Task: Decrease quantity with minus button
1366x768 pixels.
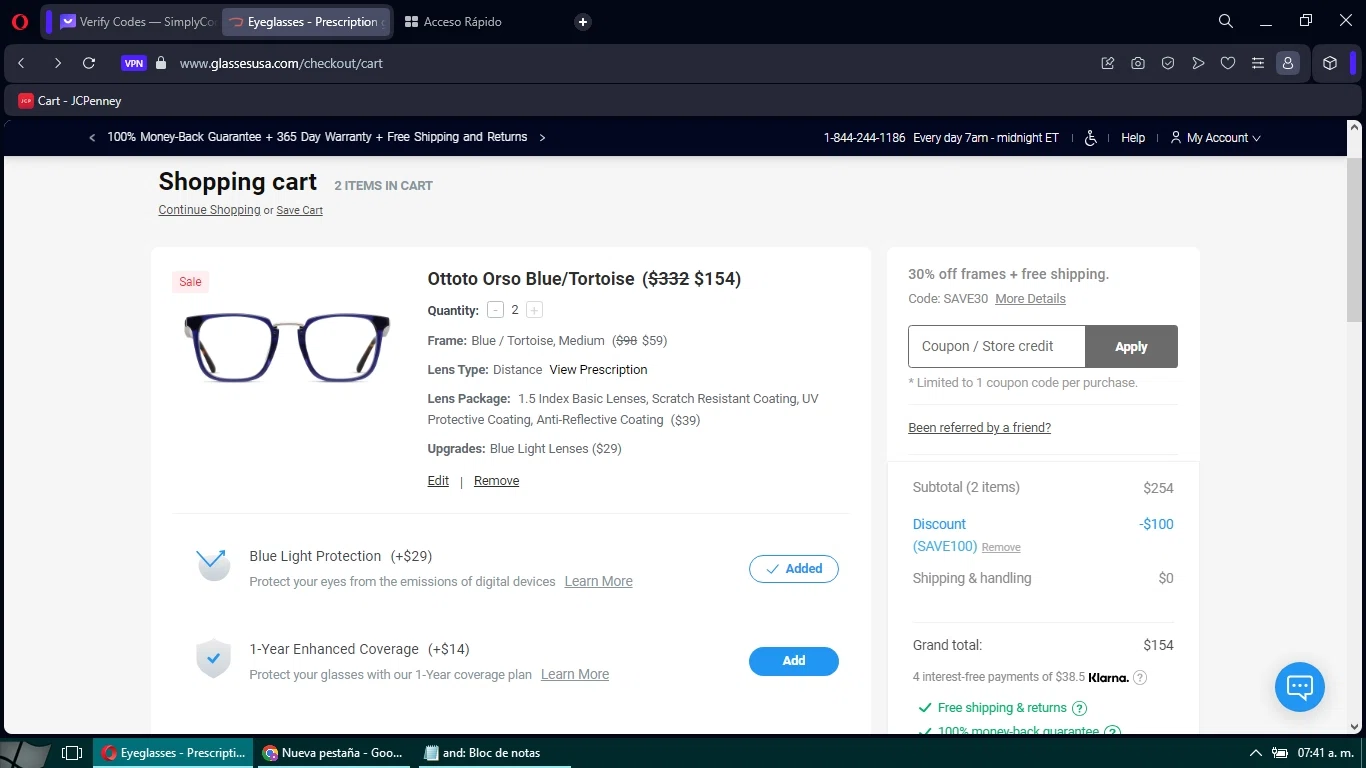Action: [x=496, y=310]
